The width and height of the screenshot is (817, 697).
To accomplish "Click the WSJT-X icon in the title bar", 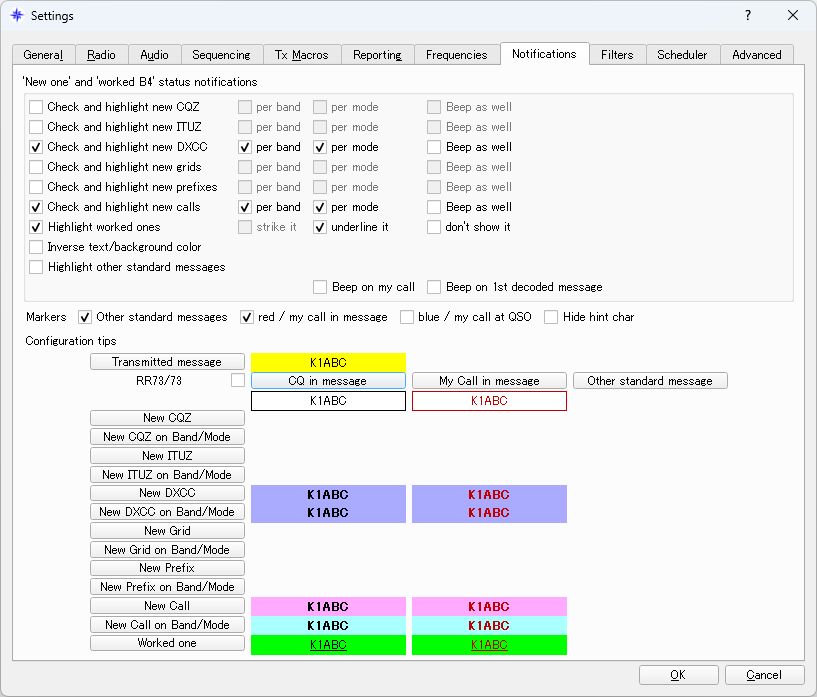I will (15, 15).
